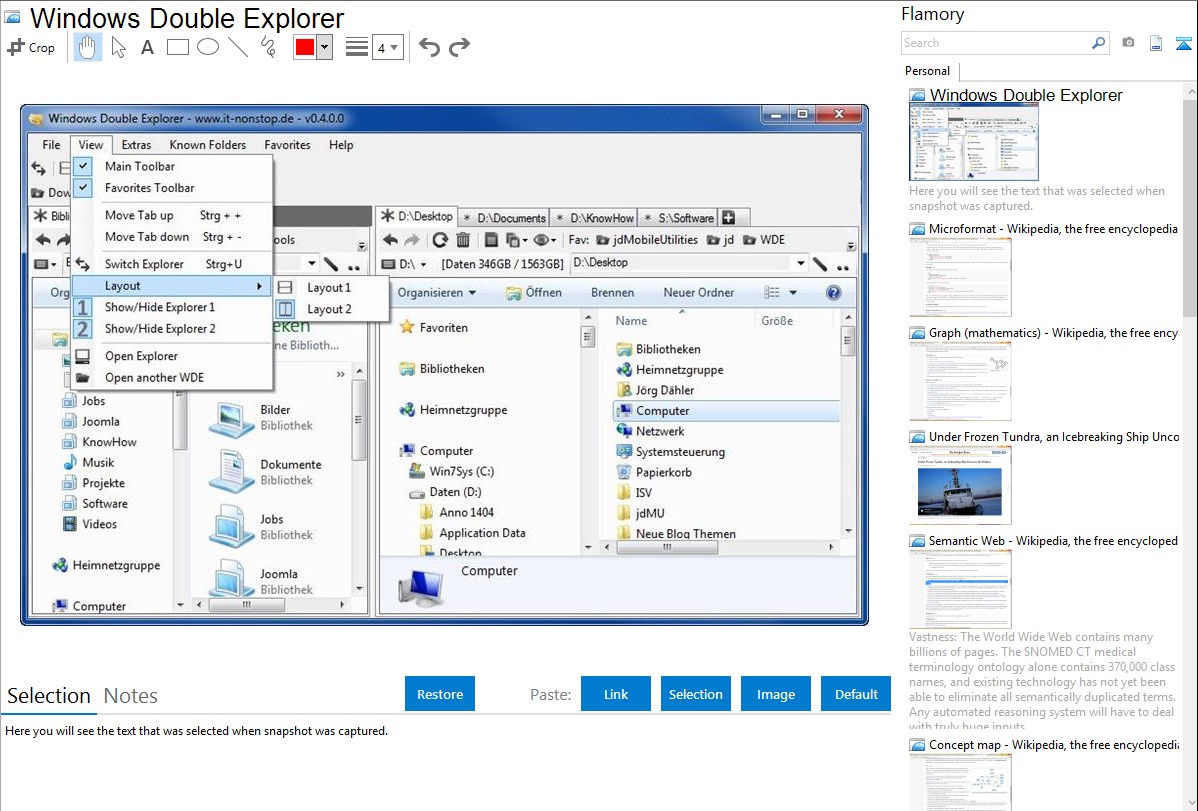The image size is (1198, 811).
Task: Open the line width dropdown
Action: 388,47
